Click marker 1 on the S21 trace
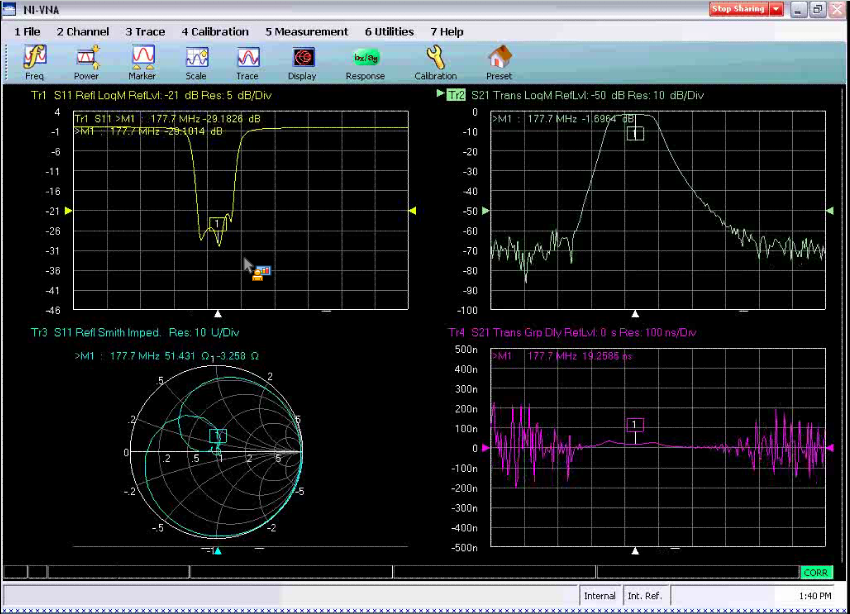Viewport: 850px width, 614px height. click(x=635, y=133)
